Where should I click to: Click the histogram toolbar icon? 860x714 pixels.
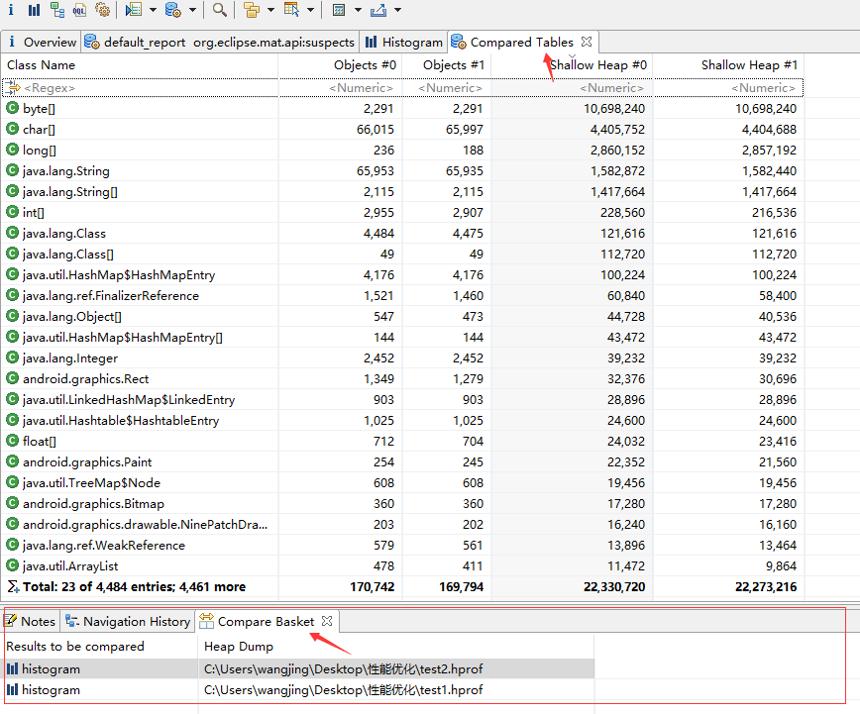34,9
